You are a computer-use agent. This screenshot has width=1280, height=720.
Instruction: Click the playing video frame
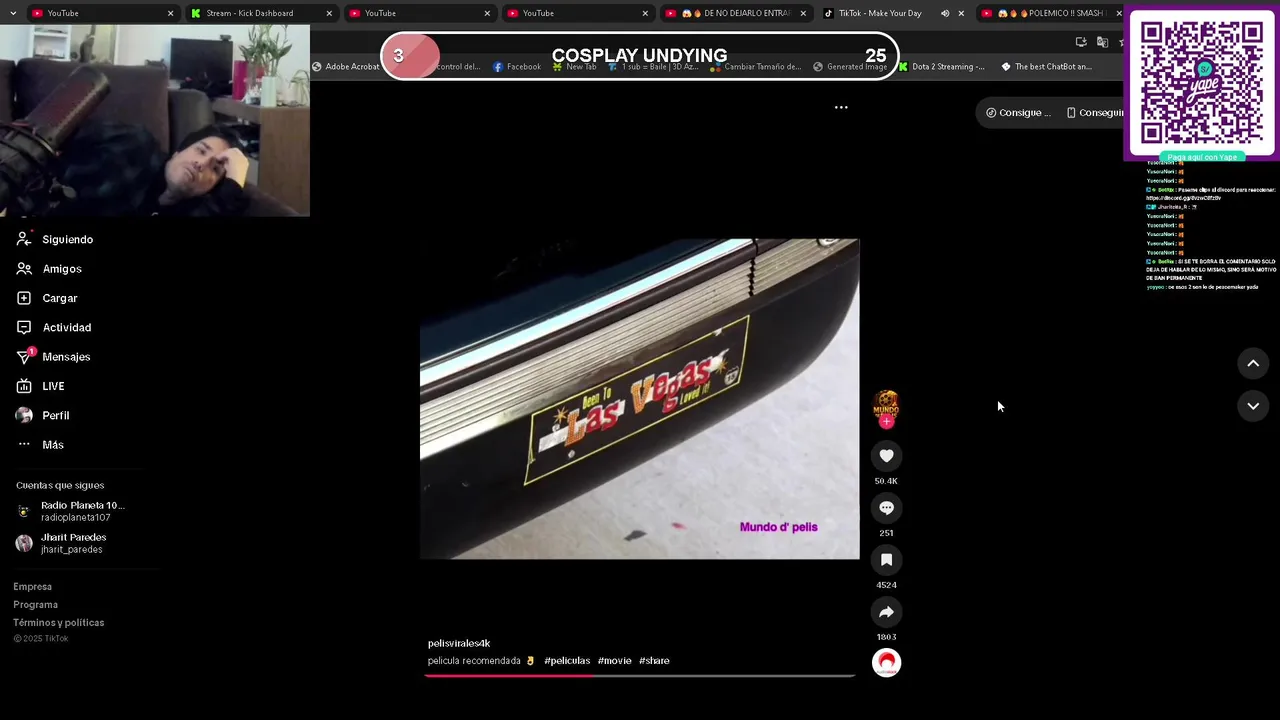pyautogui.click(x=639, y=399)
